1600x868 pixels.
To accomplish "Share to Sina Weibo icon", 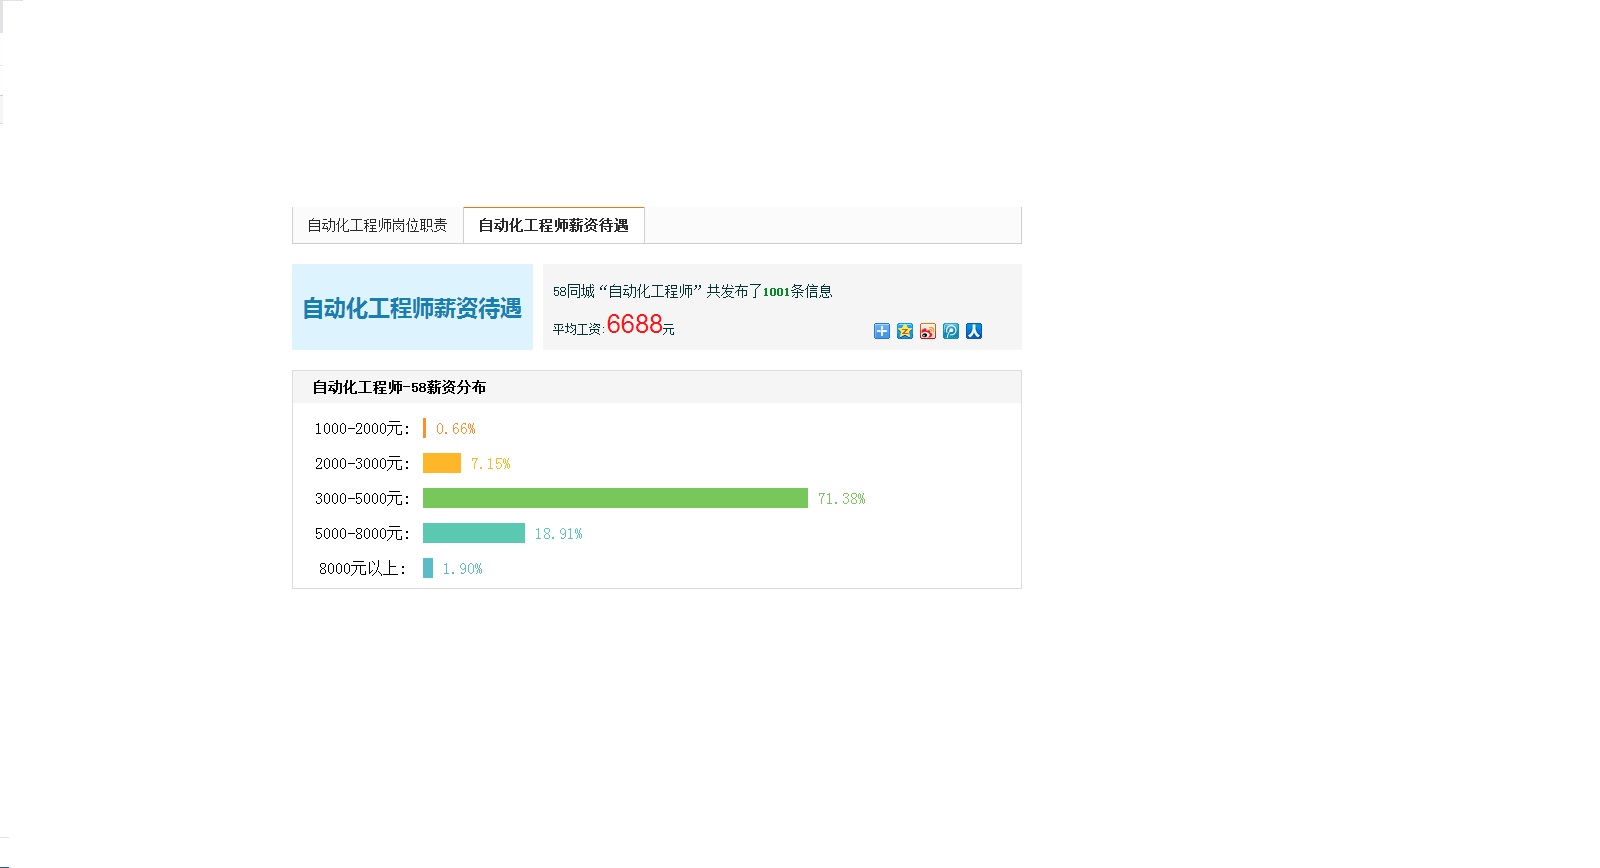I will pos(927,331).
